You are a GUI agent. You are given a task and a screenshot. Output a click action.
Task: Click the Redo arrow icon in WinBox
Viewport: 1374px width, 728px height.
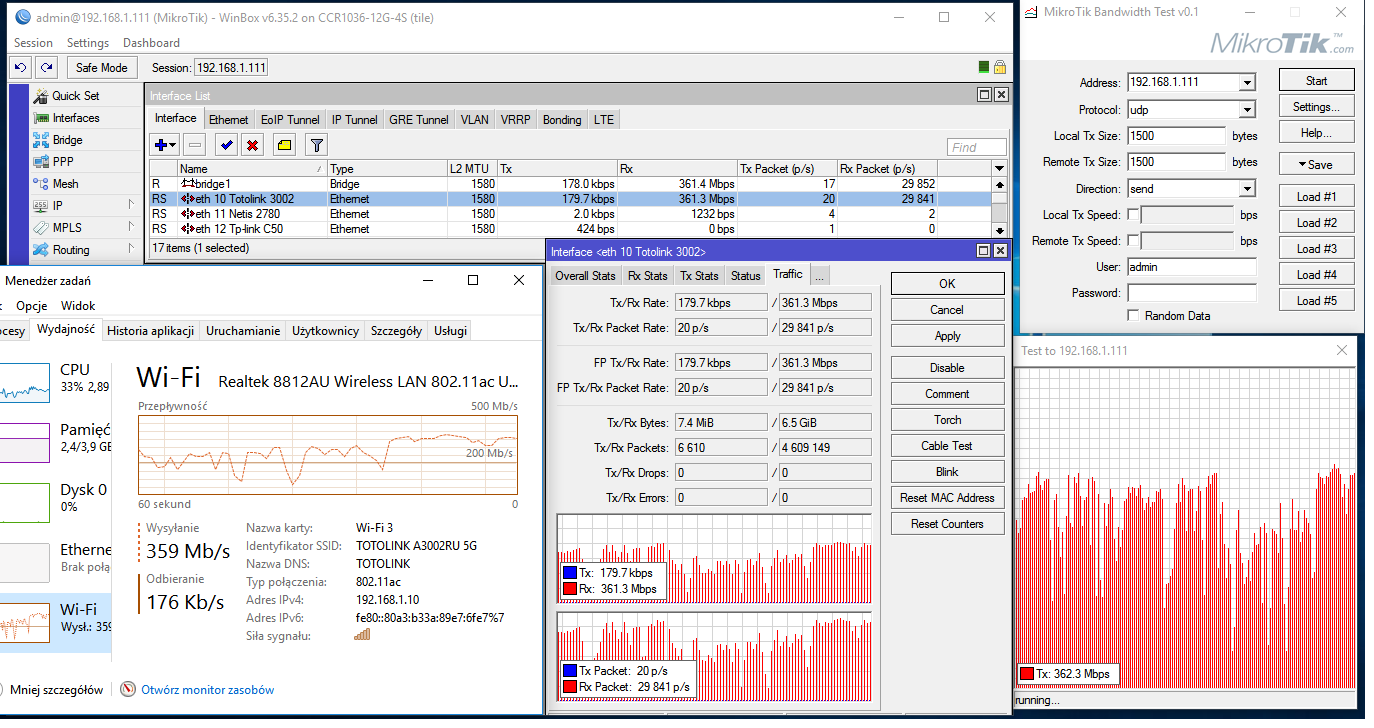point(46,67)
